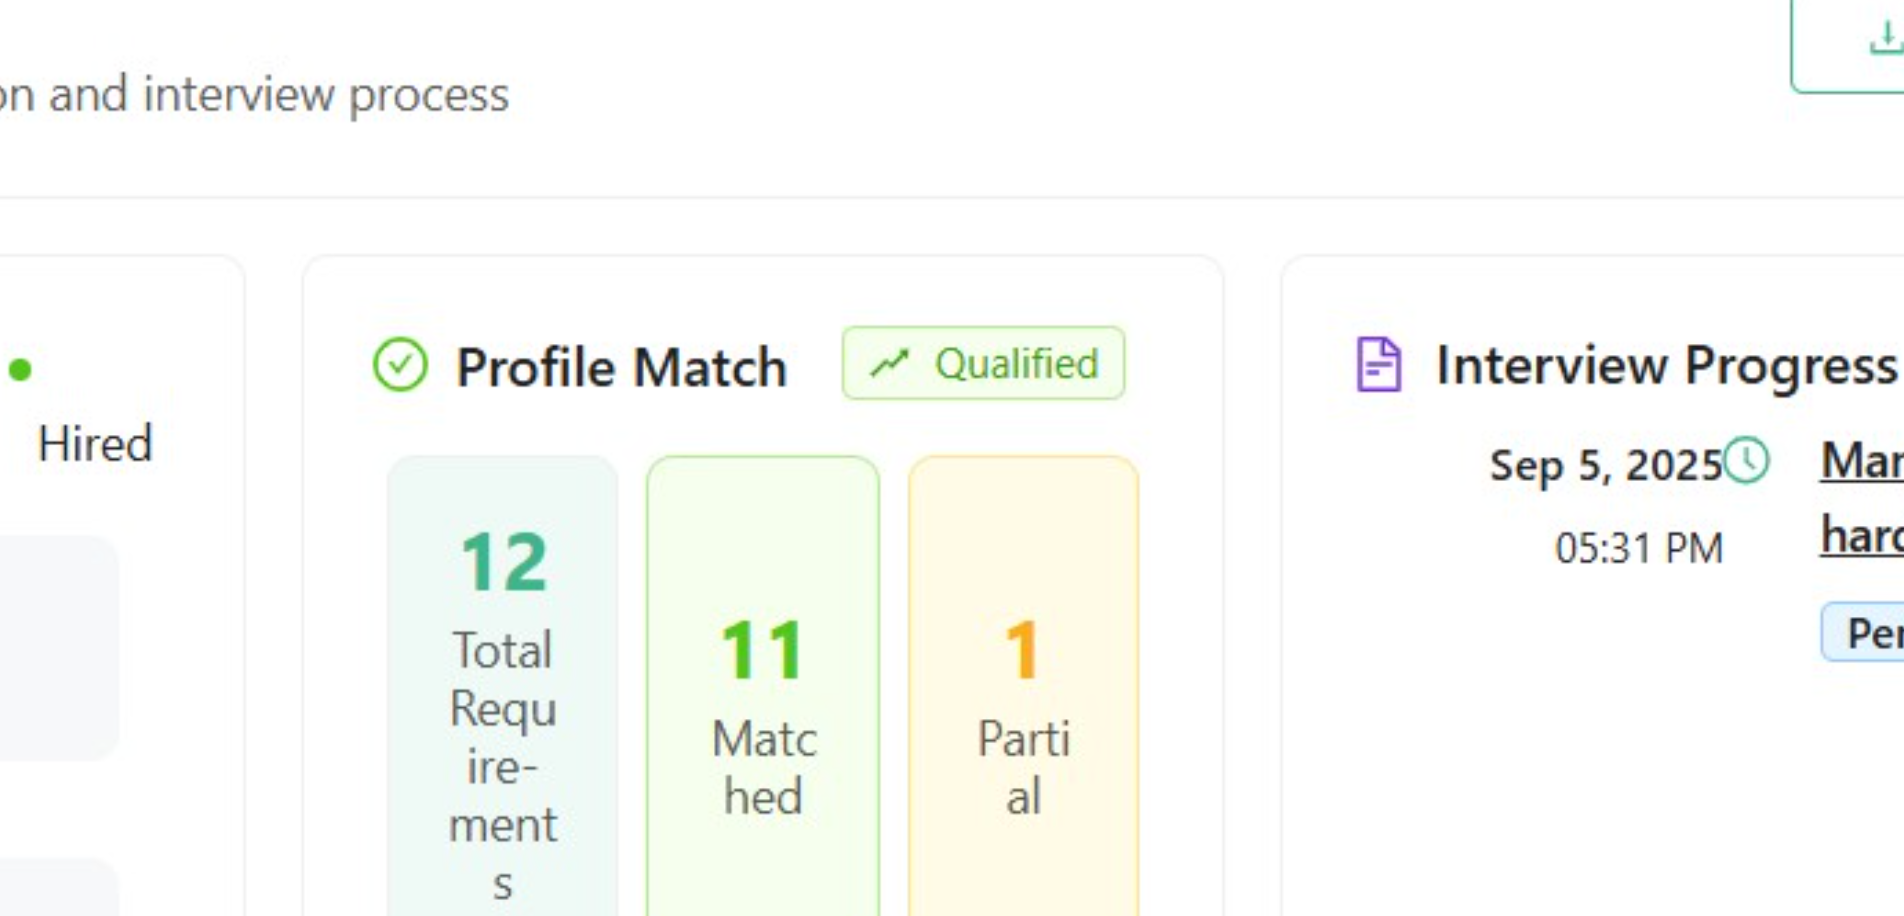Click the 05:31 PM interview time

click(x=1638, y=548)
